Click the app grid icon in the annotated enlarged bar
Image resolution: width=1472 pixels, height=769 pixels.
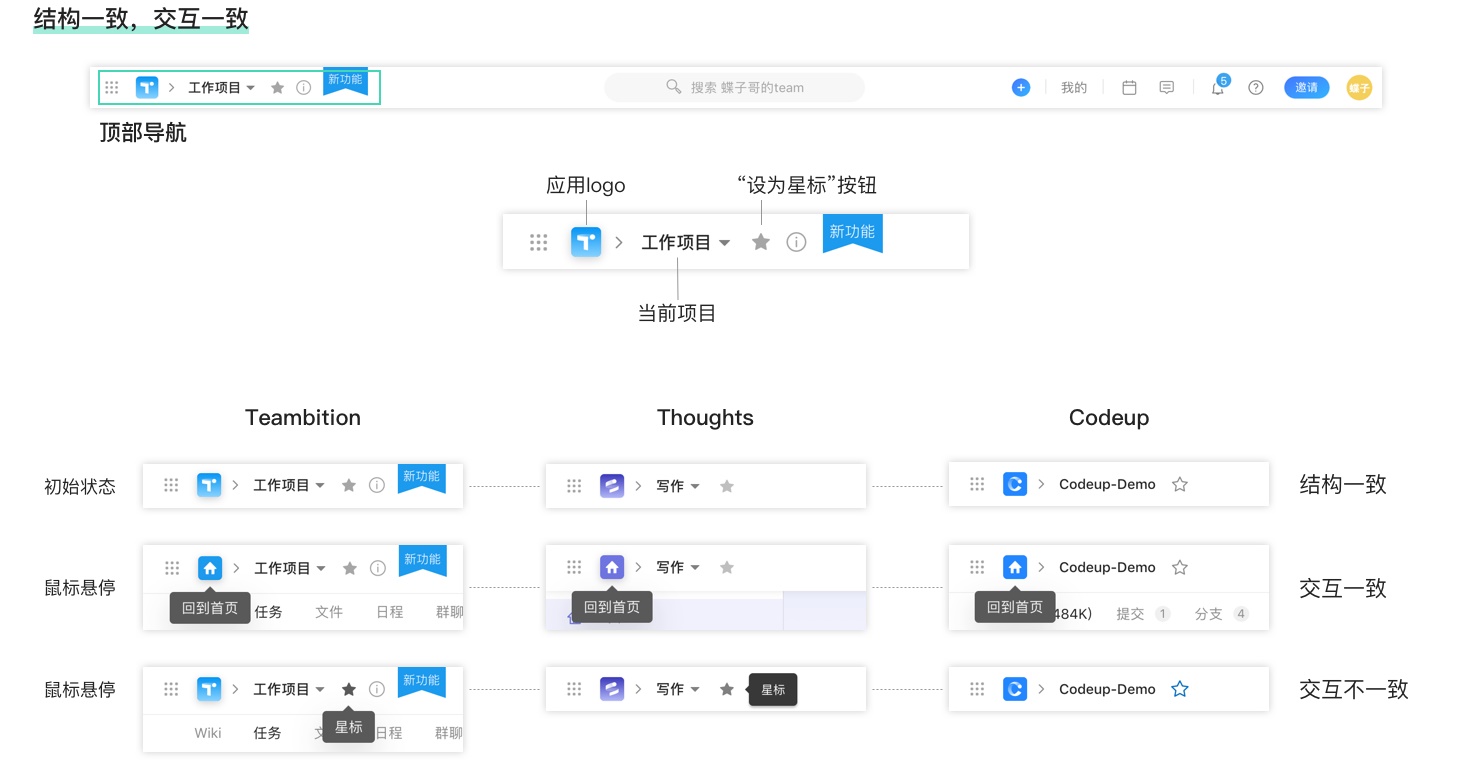[539, 242]
